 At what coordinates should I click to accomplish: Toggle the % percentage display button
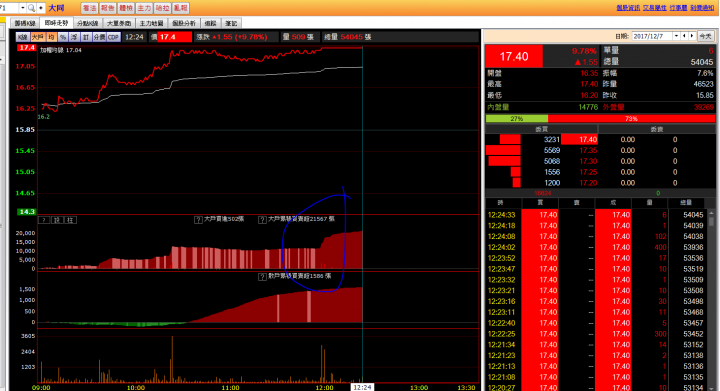pyautogui.click(x=62, y=37)
